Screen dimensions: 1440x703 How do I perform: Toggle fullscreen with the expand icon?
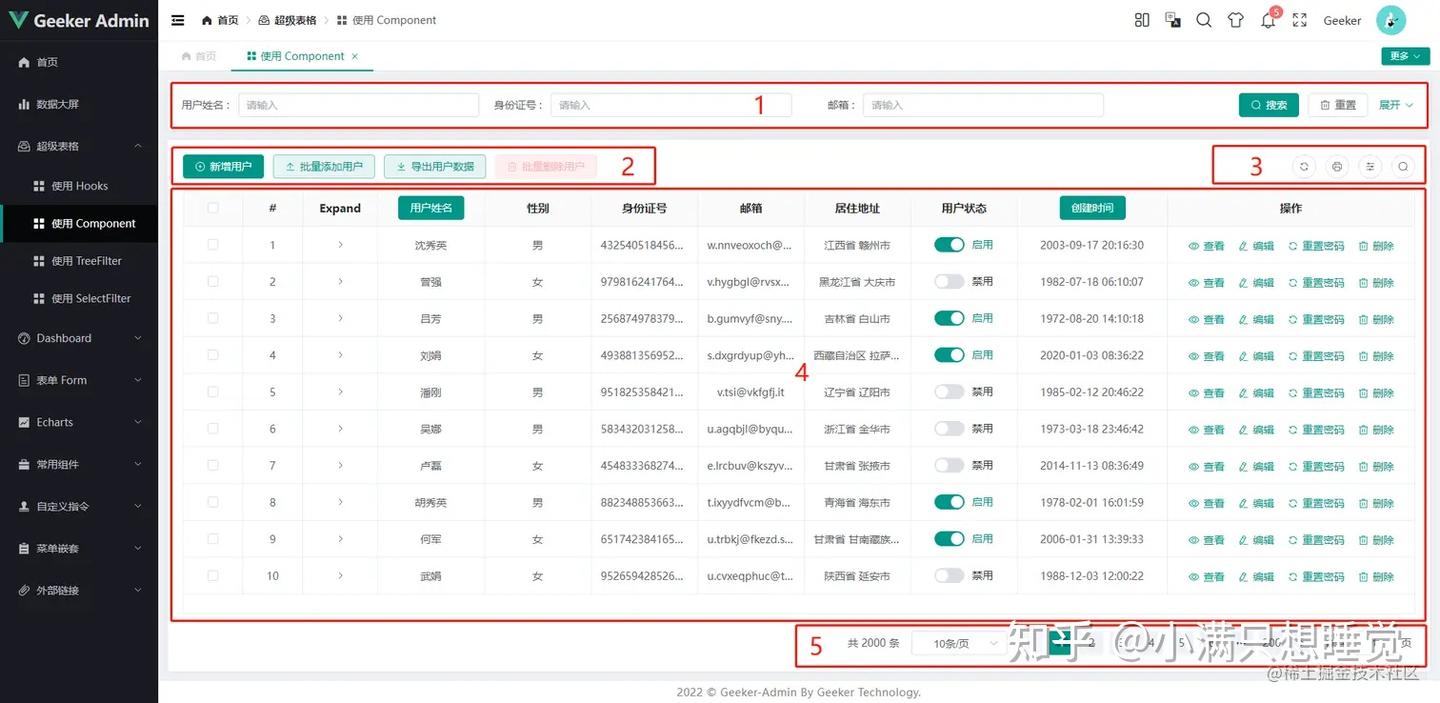coord(1300,20)
